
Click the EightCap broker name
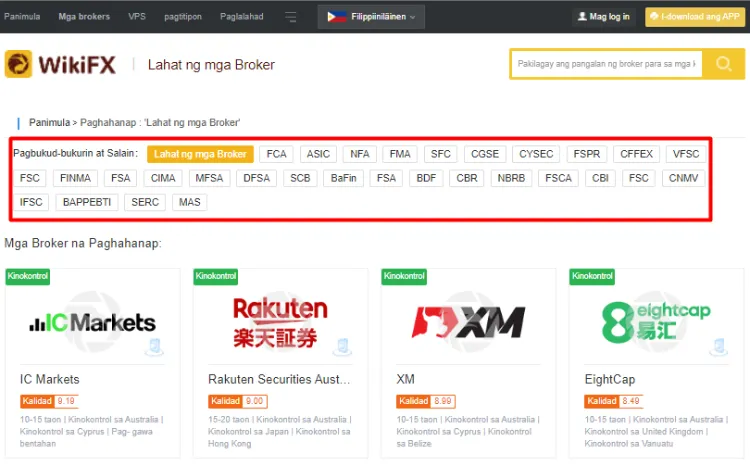point(610,379)
